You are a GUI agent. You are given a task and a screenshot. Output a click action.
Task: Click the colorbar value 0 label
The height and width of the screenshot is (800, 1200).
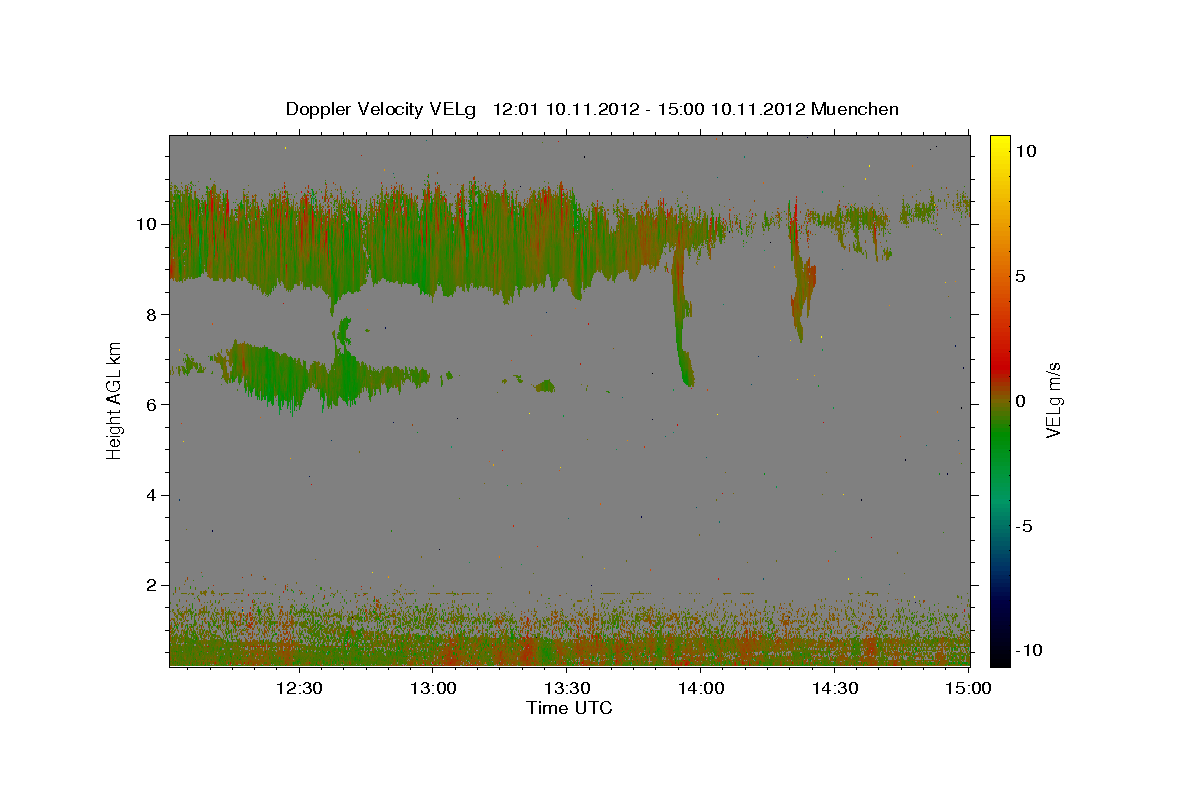(x=1020, y=401)
